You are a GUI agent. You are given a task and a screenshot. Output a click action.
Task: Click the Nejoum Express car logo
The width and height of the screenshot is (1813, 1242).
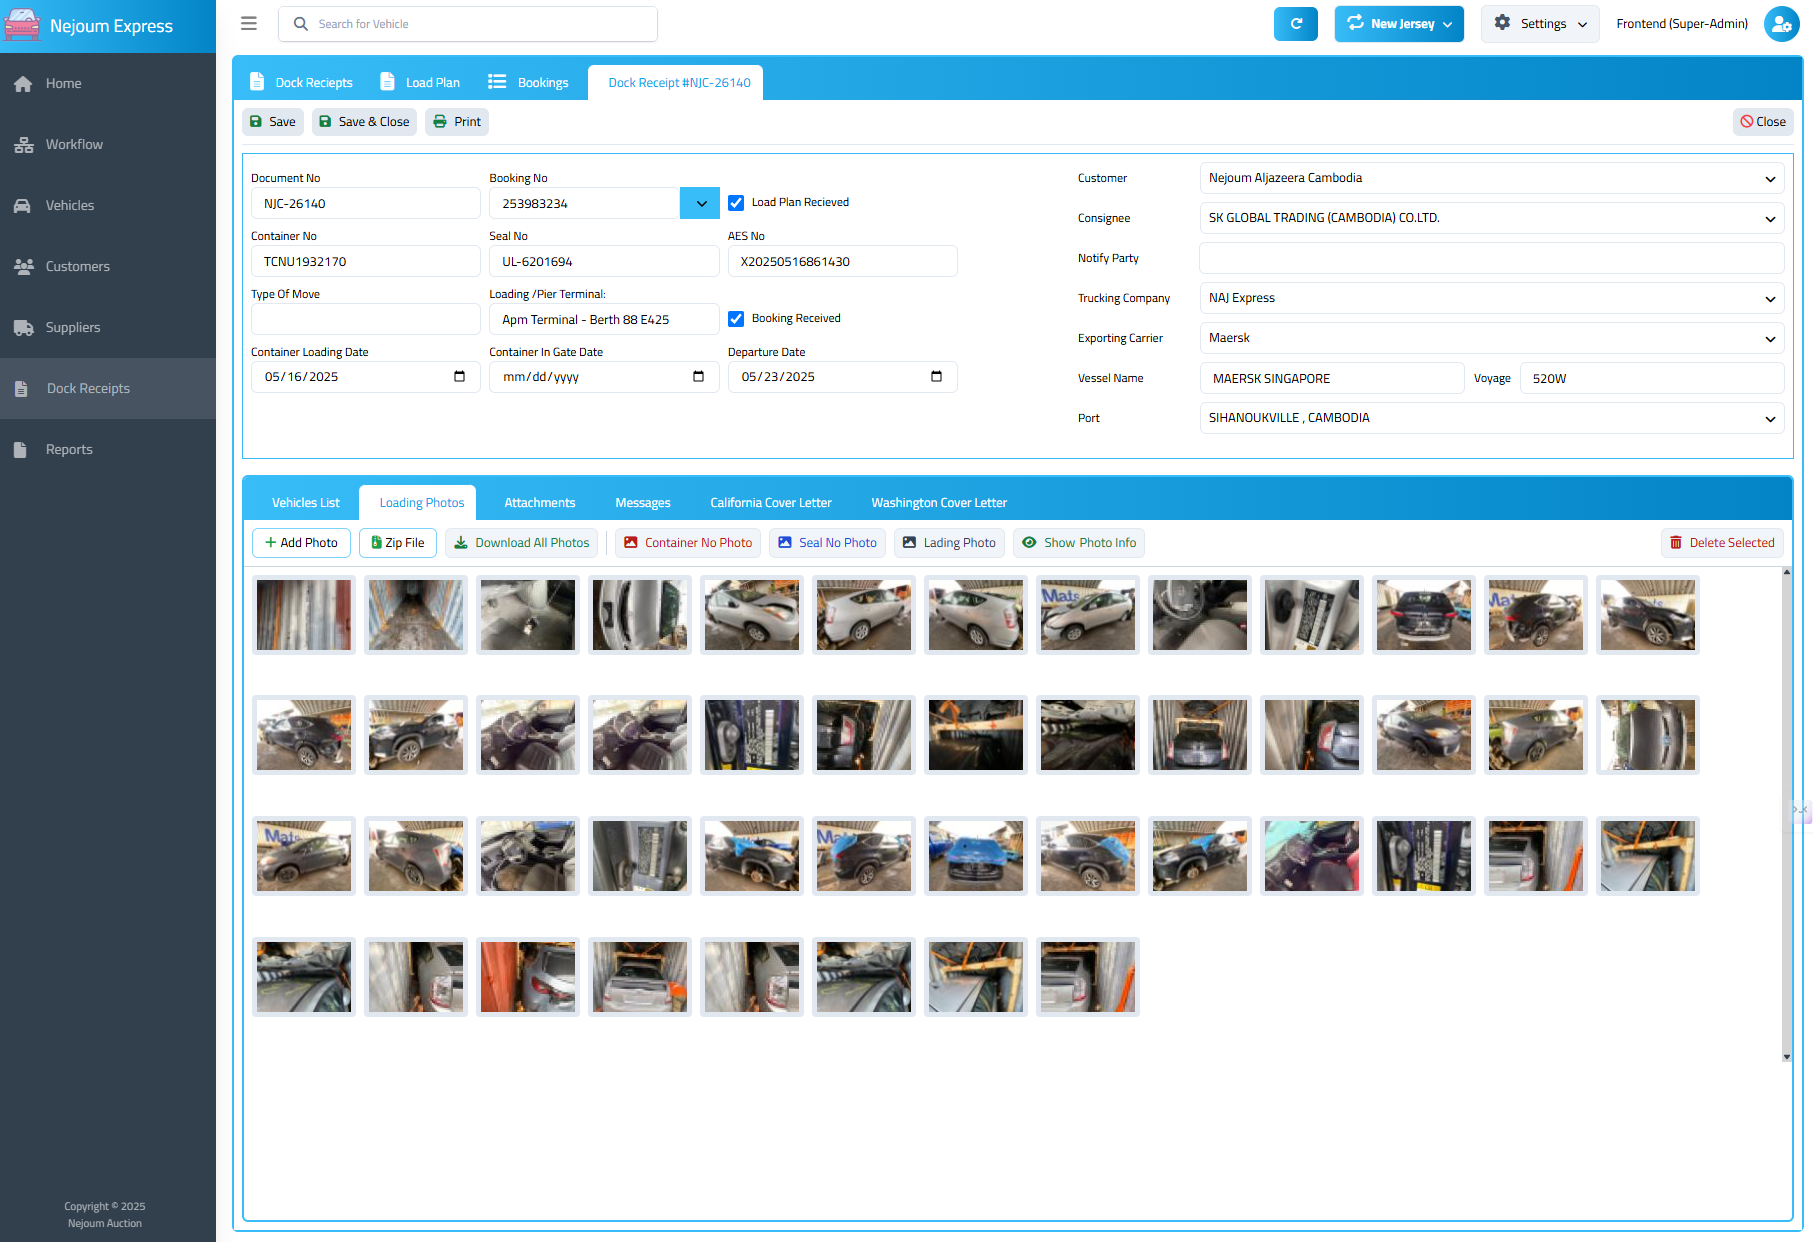[22, 26]
